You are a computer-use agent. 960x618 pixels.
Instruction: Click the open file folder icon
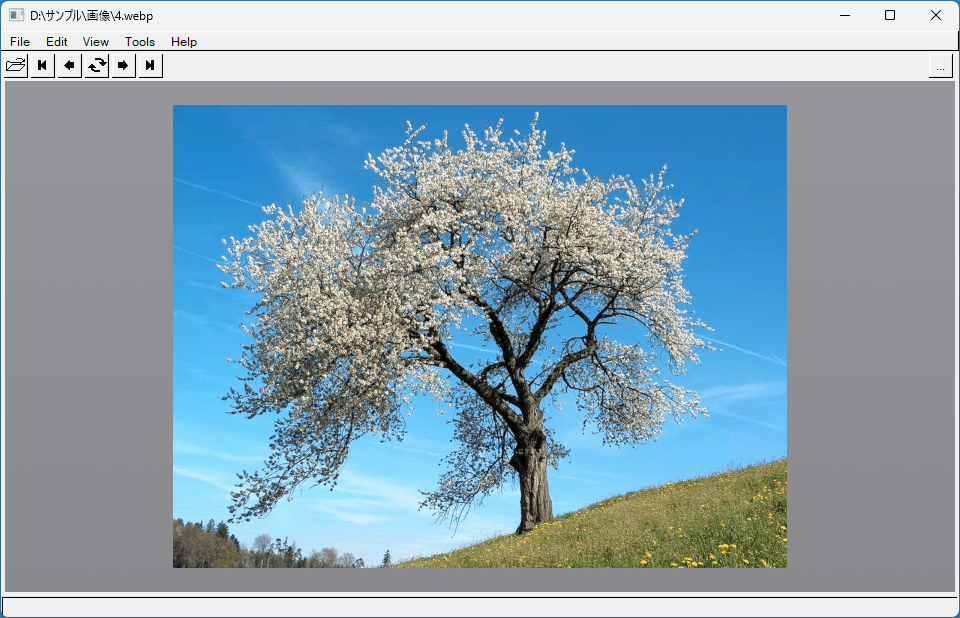coord(16,66)
